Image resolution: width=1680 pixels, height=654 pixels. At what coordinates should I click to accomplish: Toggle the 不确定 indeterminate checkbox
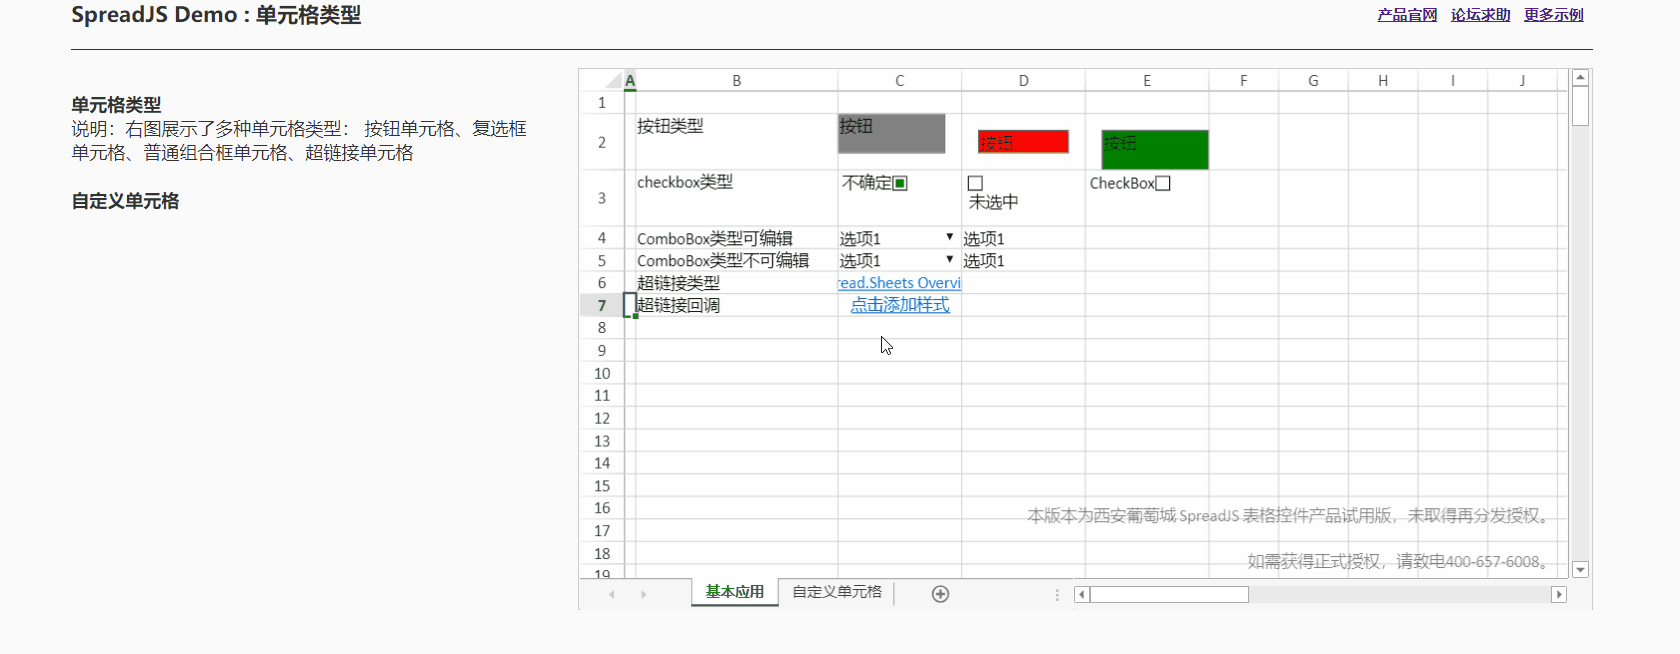[x=900, y=183]
